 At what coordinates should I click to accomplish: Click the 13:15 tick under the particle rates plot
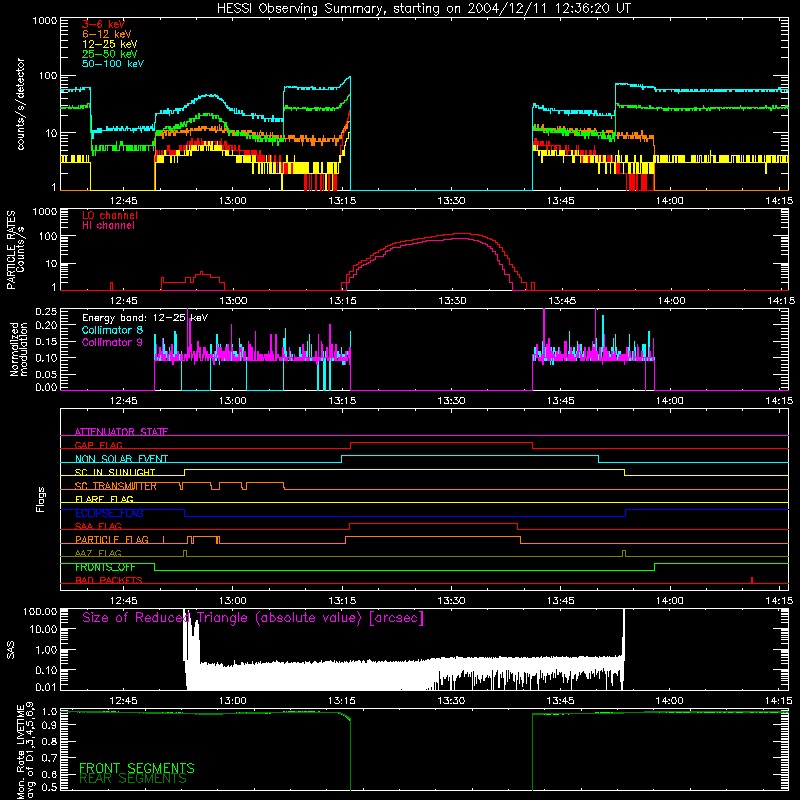tap(342, 301)
